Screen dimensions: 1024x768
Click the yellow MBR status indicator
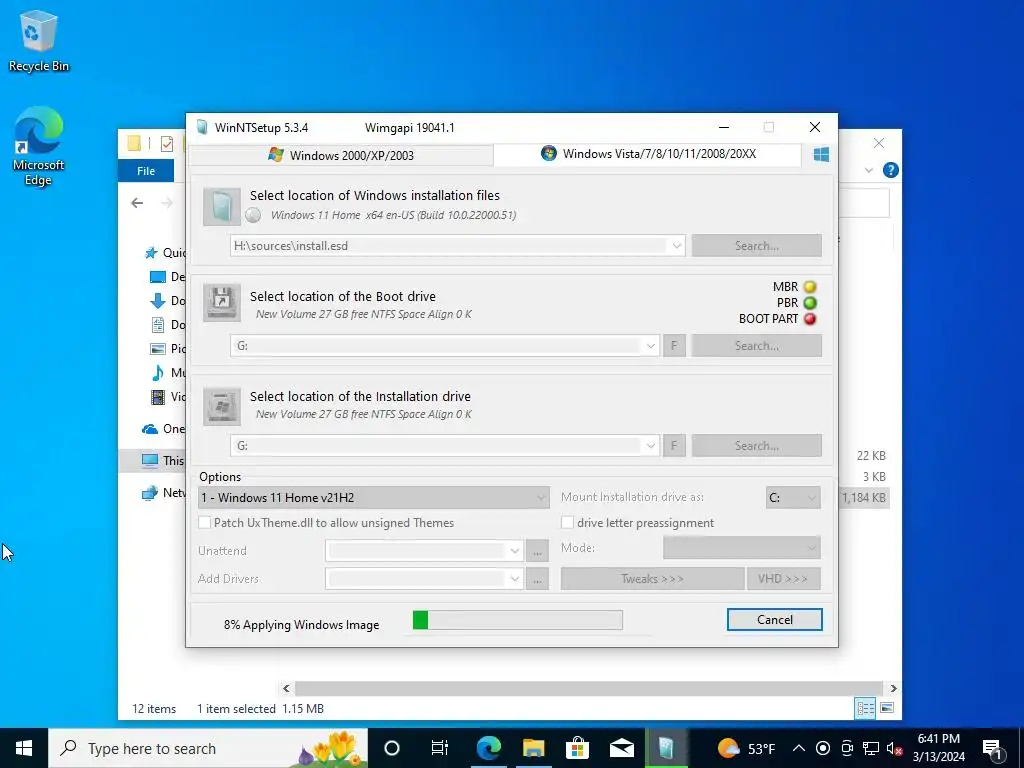[810, 287]
